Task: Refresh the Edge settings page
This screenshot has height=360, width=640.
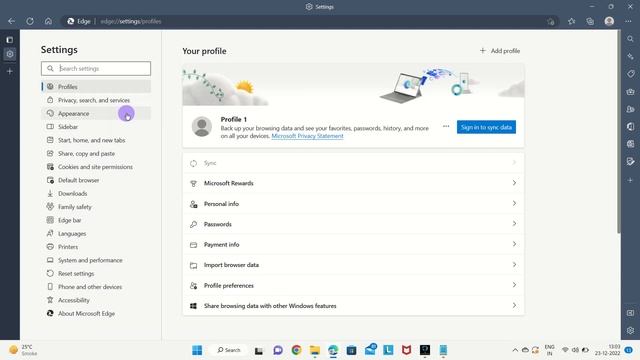Action: (x=30, y=21)
